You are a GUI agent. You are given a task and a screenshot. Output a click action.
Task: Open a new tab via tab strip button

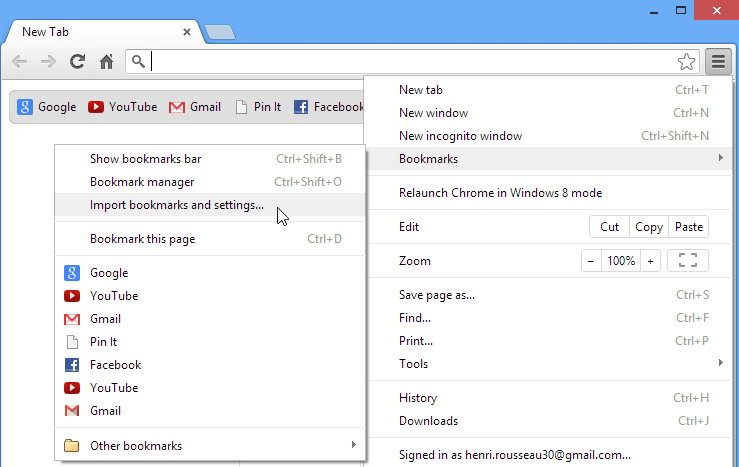[220, 33]
